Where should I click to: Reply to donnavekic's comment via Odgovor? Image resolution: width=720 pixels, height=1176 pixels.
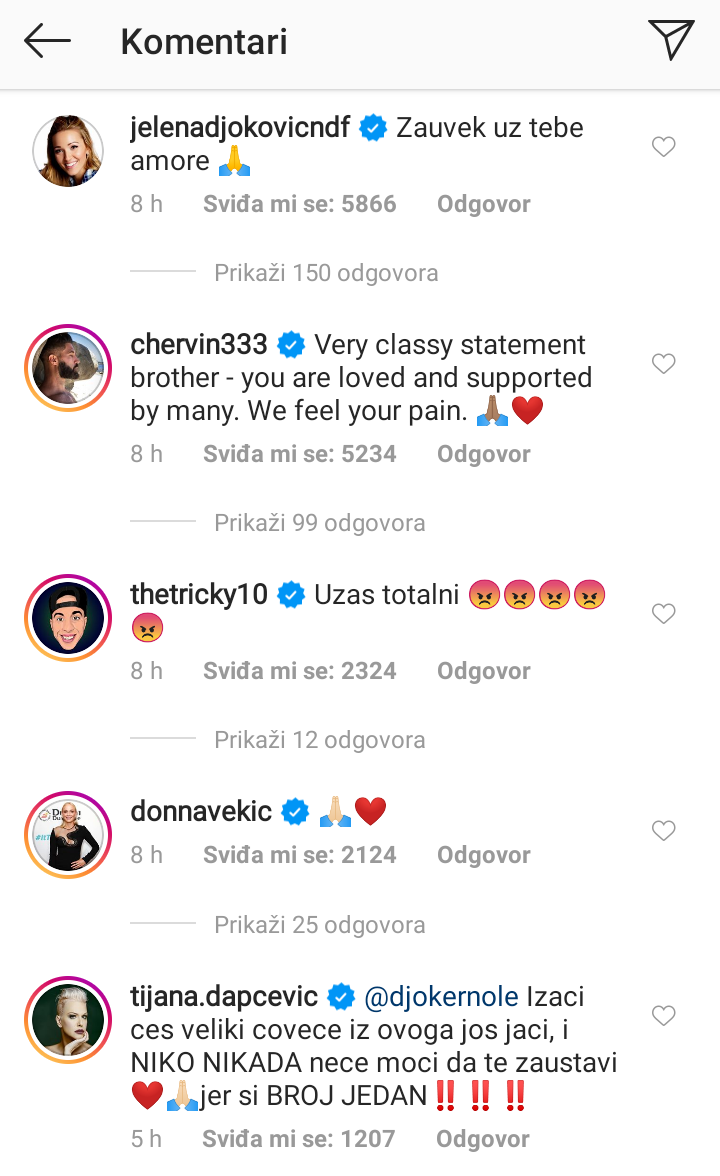(484, 855)
